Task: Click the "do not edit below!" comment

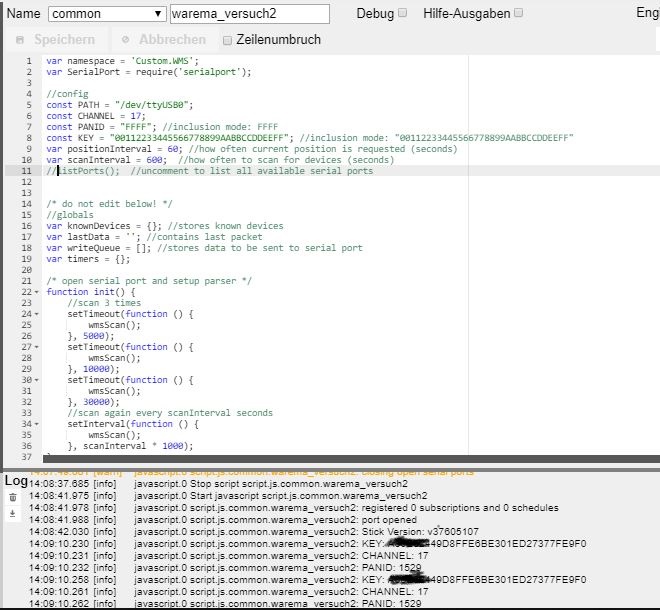Action: [109, 204]
